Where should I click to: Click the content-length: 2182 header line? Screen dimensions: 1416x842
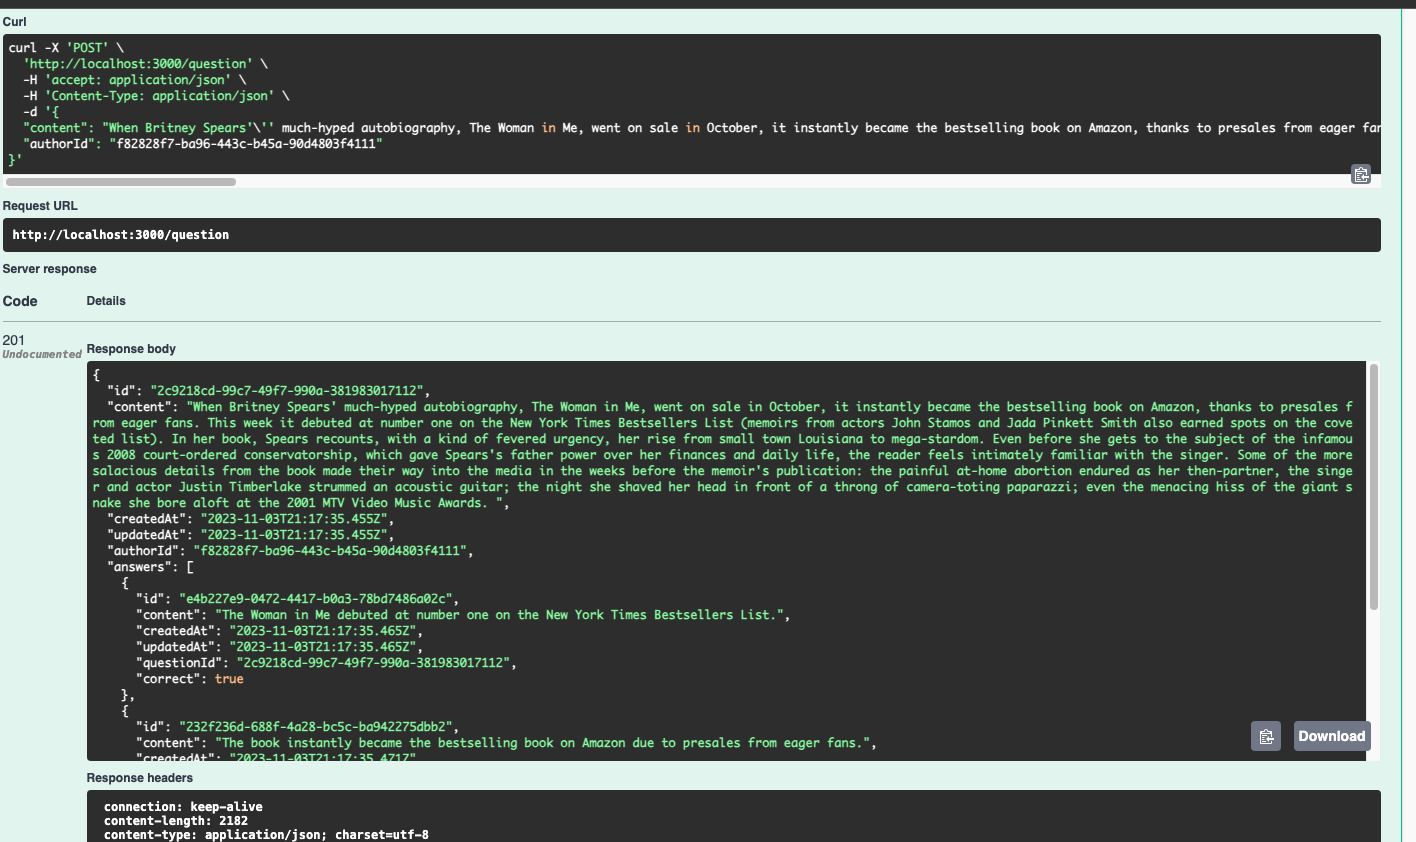tap(176, 821)
